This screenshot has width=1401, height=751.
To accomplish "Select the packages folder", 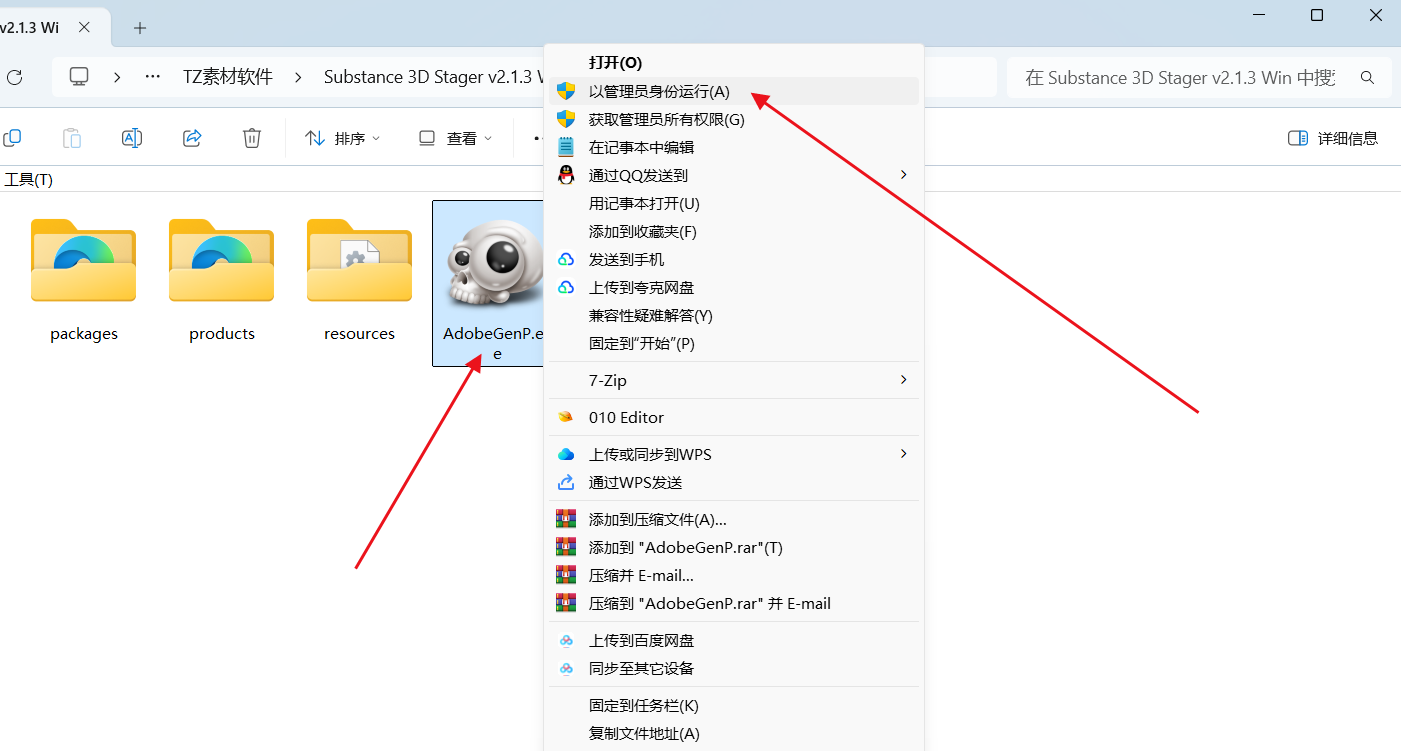I will [x=84, y=280].
